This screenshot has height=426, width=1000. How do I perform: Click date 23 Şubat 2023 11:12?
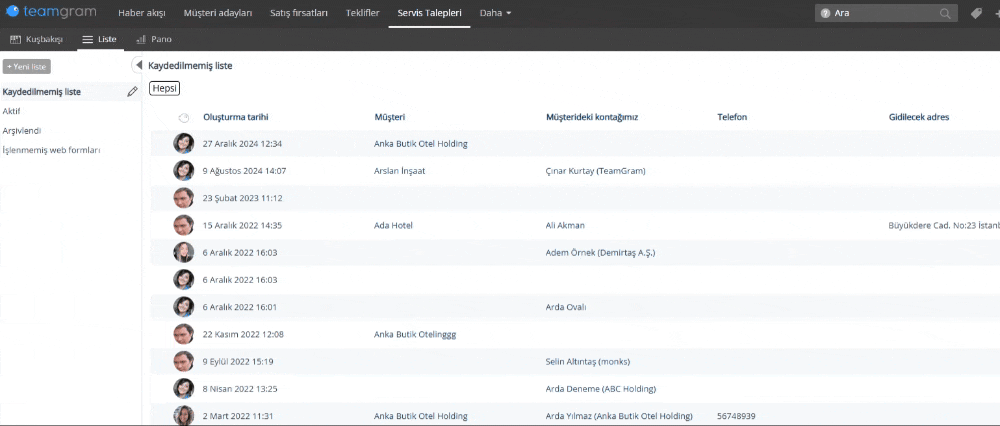pos(242,198)
